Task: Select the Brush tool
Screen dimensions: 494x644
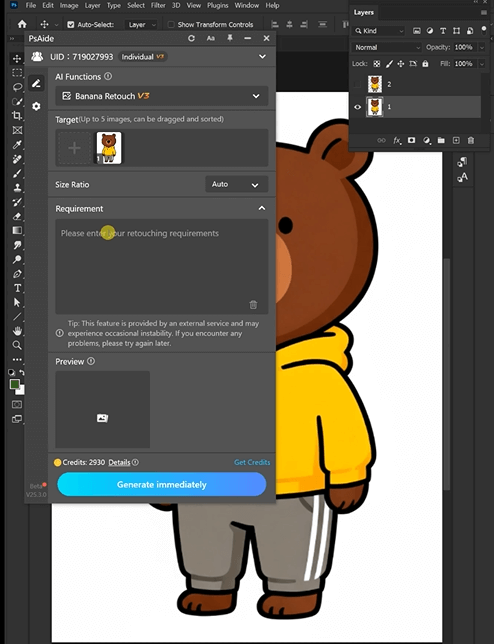Action: click(17, 173)
